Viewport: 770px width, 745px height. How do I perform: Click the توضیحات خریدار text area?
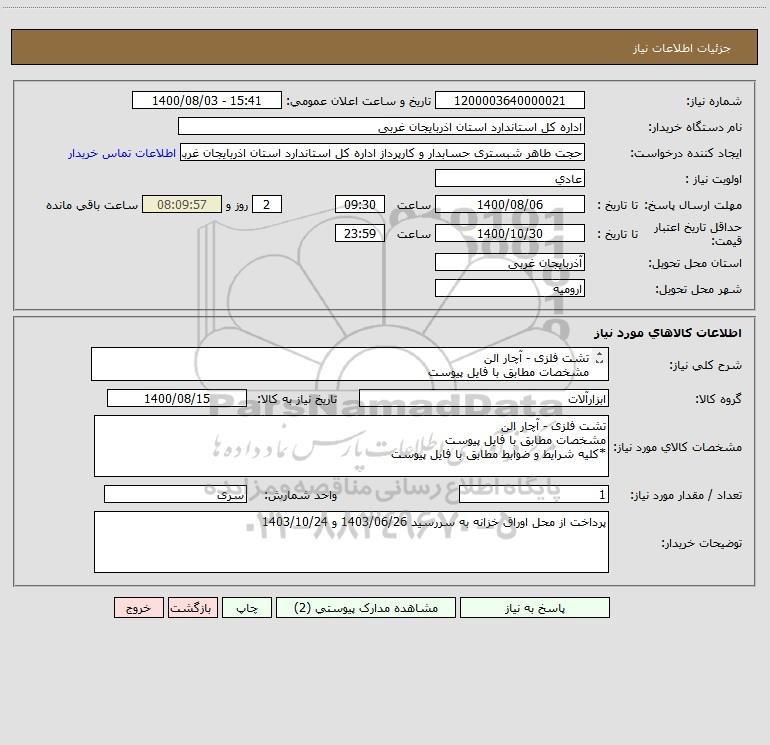point(351,542)
